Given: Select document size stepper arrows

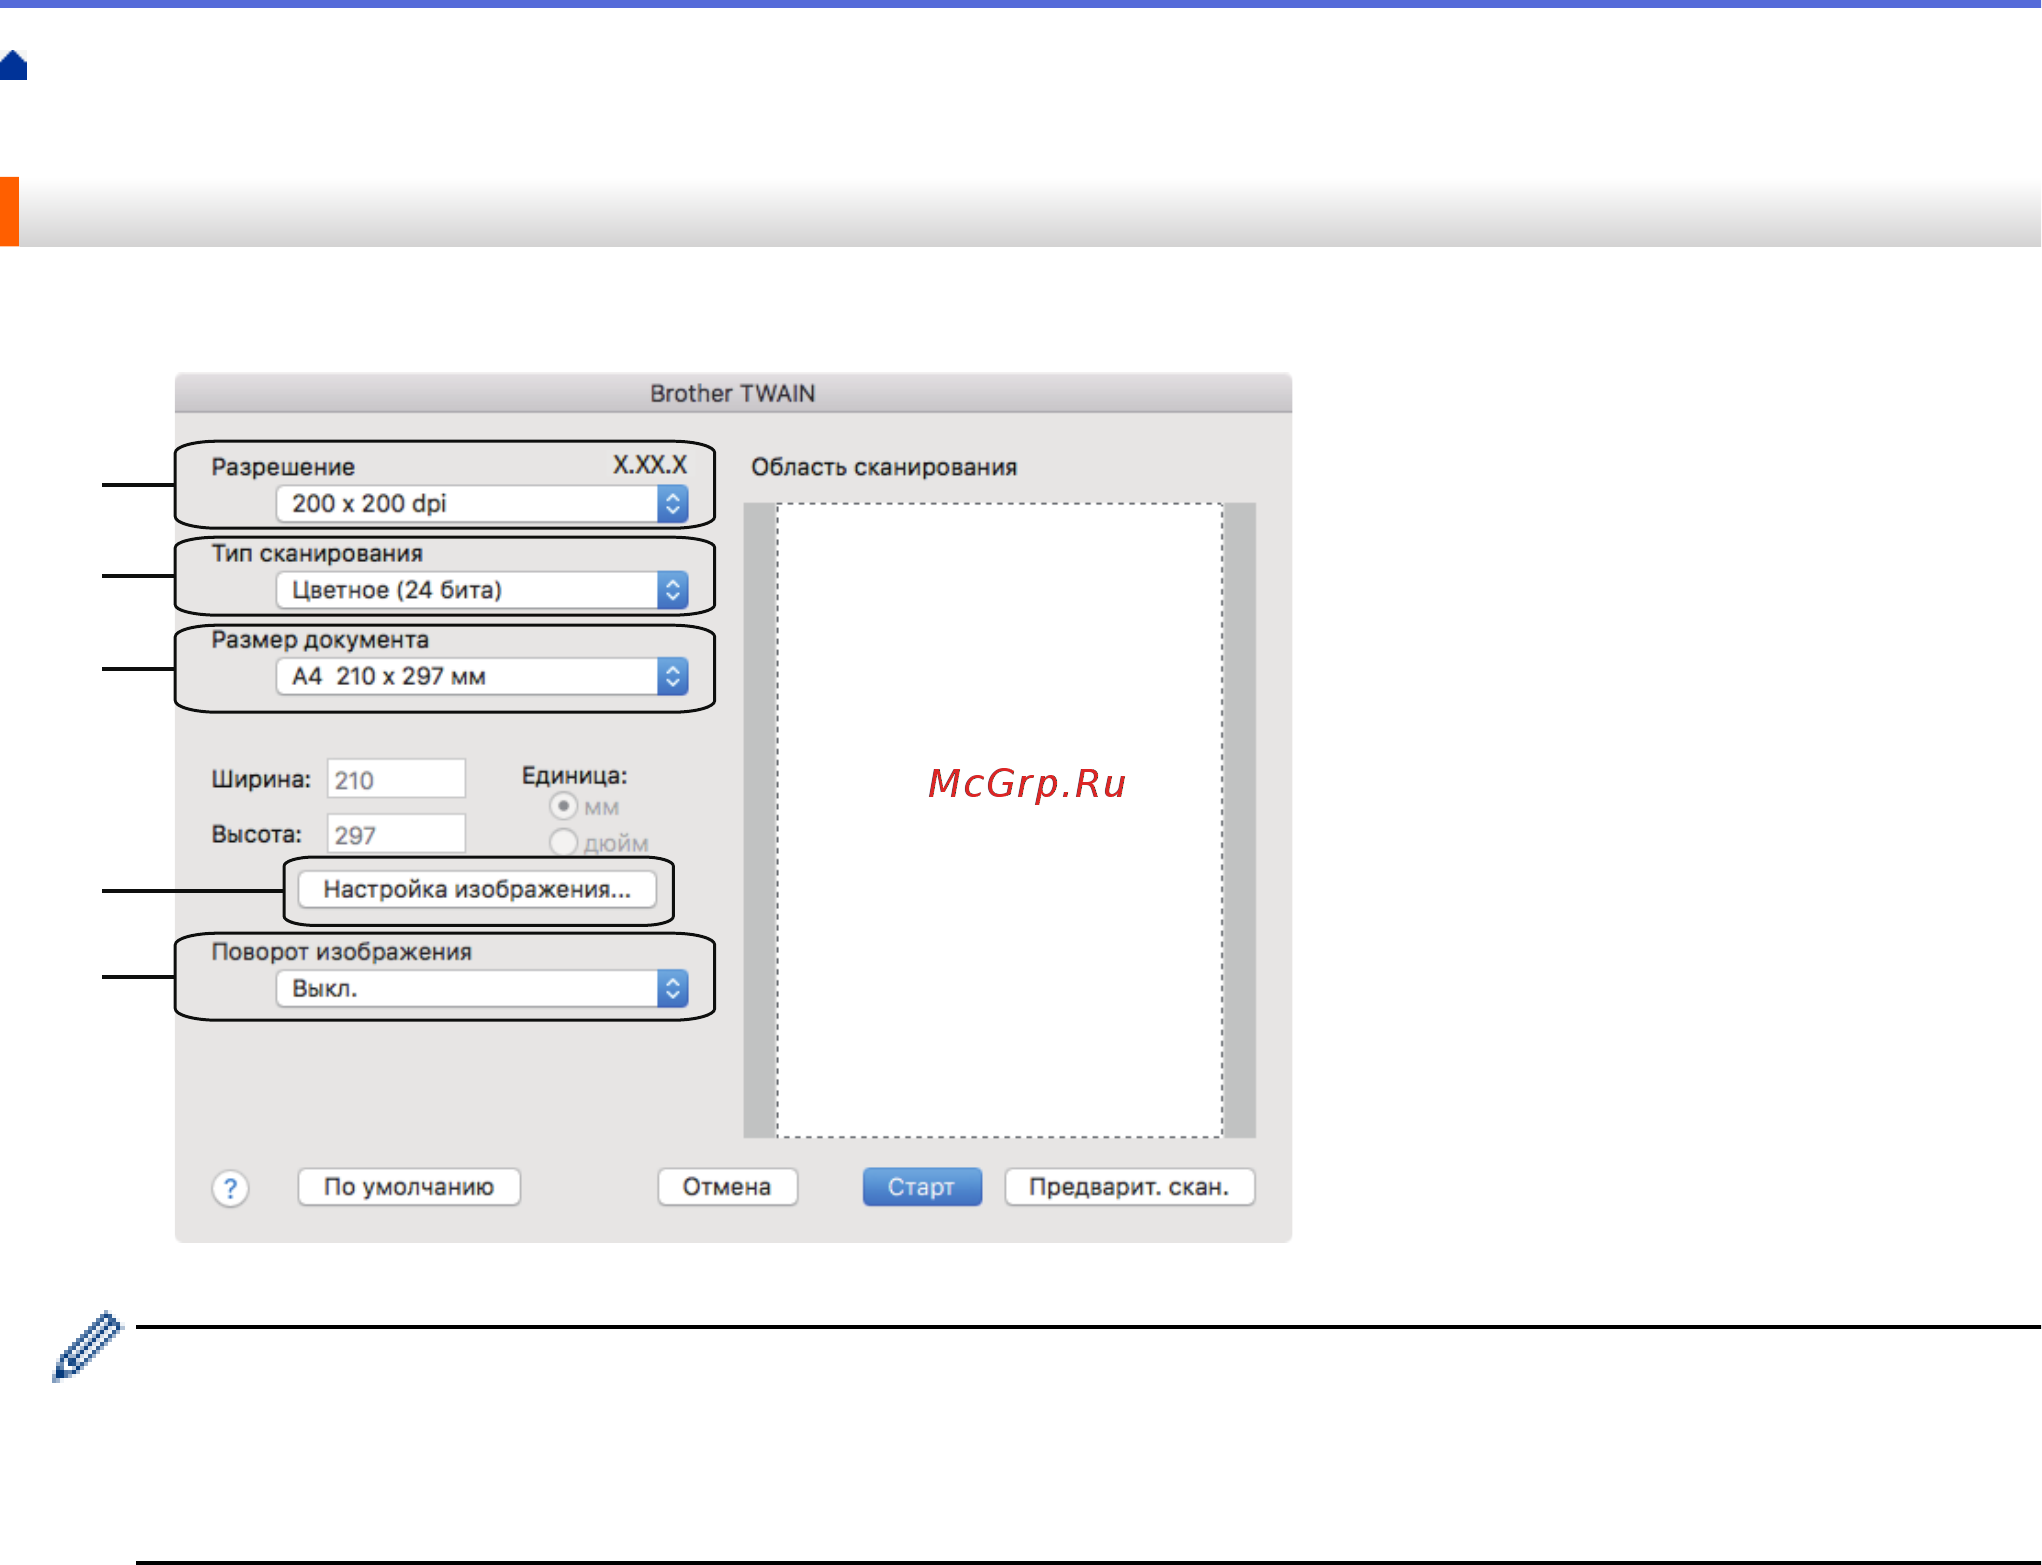Looking at the screenshot, I should click(x=673, y=676).
